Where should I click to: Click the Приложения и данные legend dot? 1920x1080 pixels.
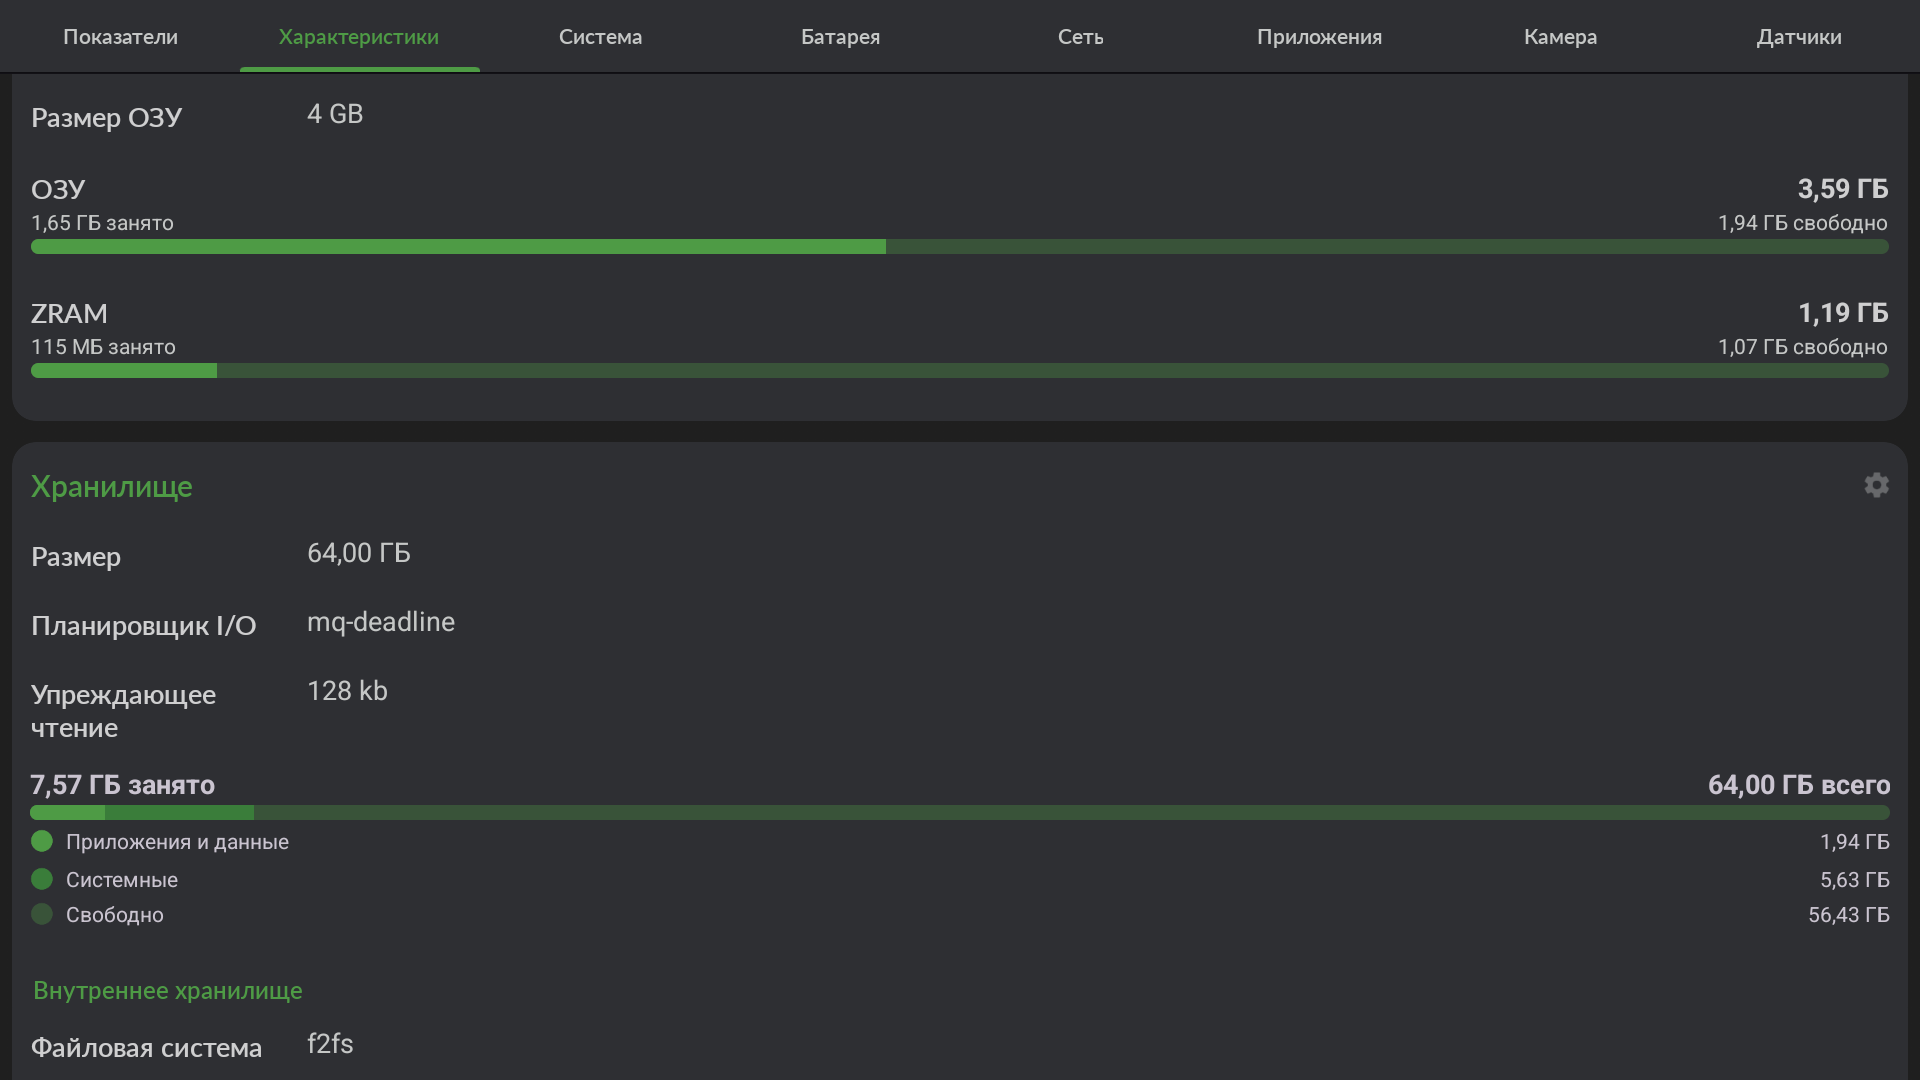tap(42, 841)
